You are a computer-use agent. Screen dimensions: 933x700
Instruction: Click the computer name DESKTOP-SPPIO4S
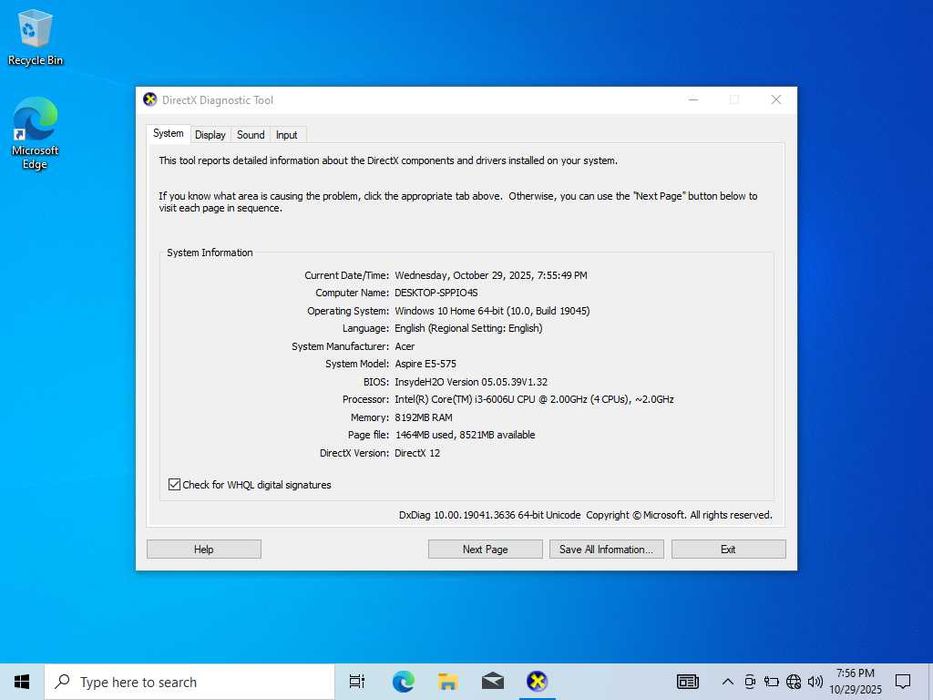coord(436,293)
